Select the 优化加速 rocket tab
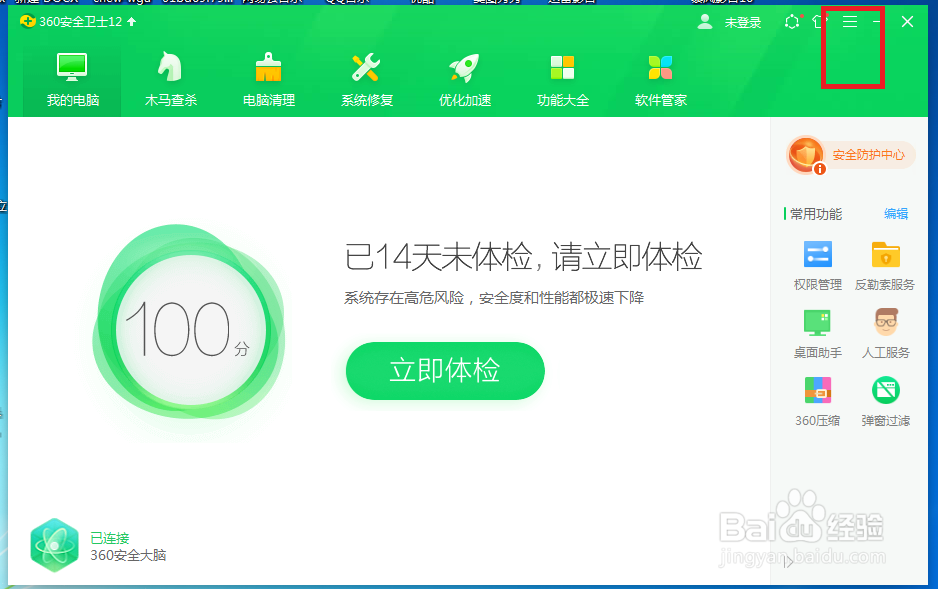Image resolution: width=938 pixels, height=589 pixels. [x=465, y=81]
